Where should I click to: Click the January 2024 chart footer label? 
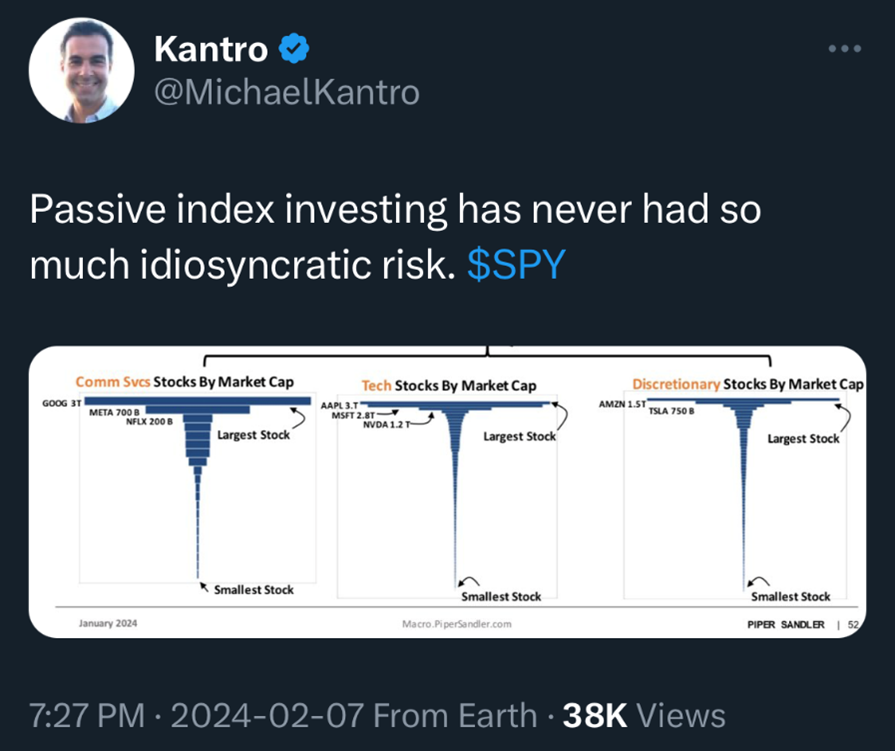pos(108,623)
